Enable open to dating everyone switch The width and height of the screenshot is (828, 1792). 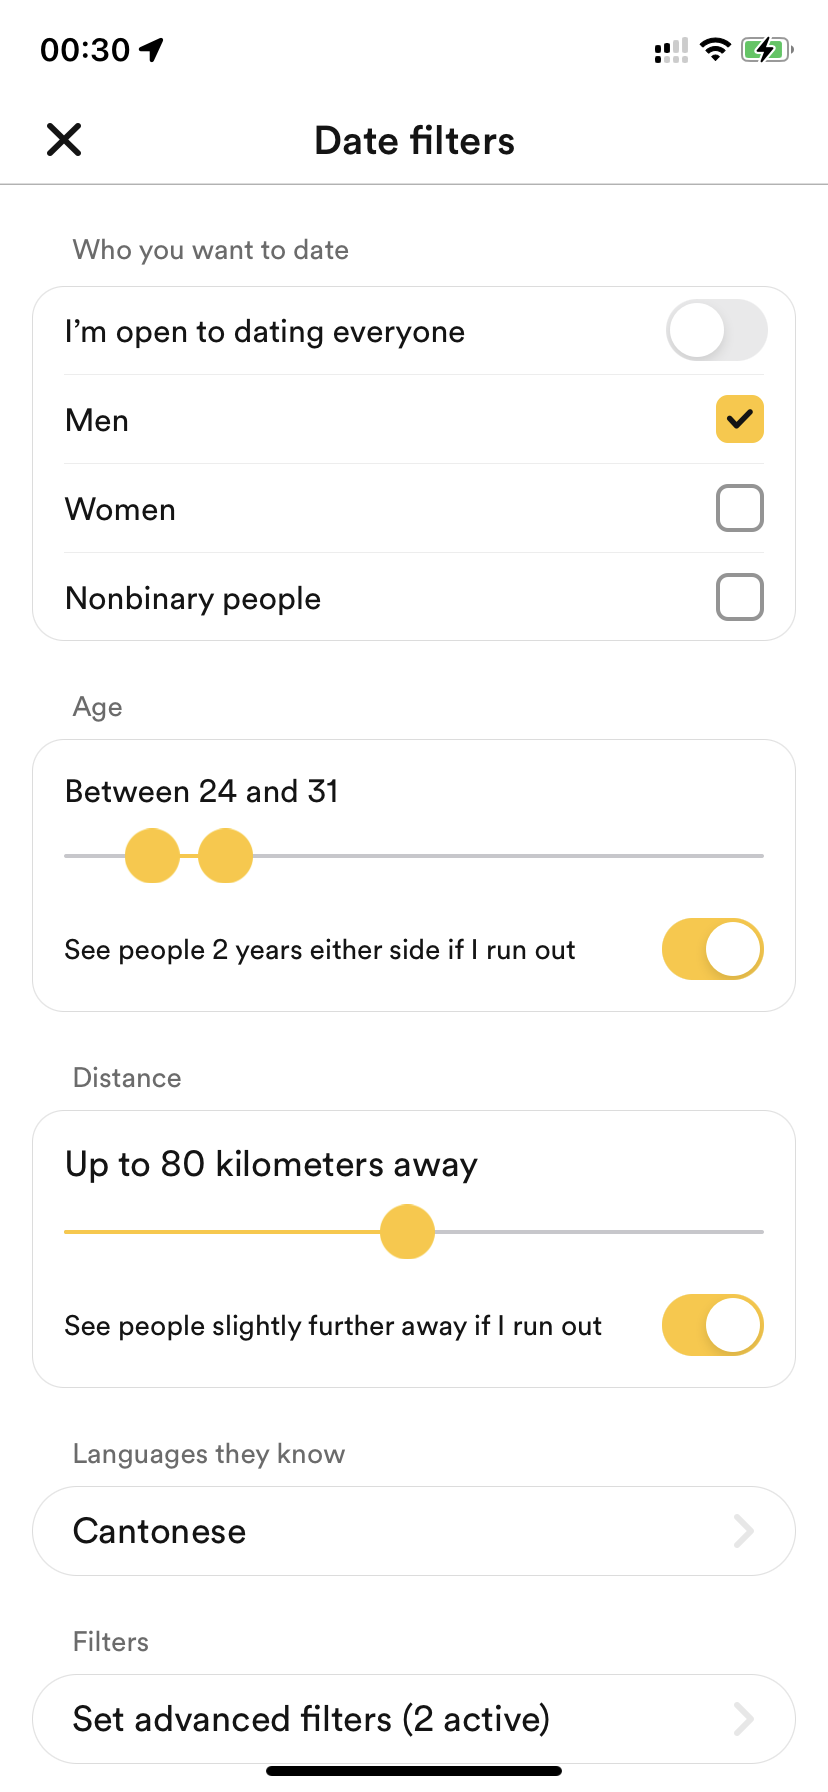click(x=716, y=331)
